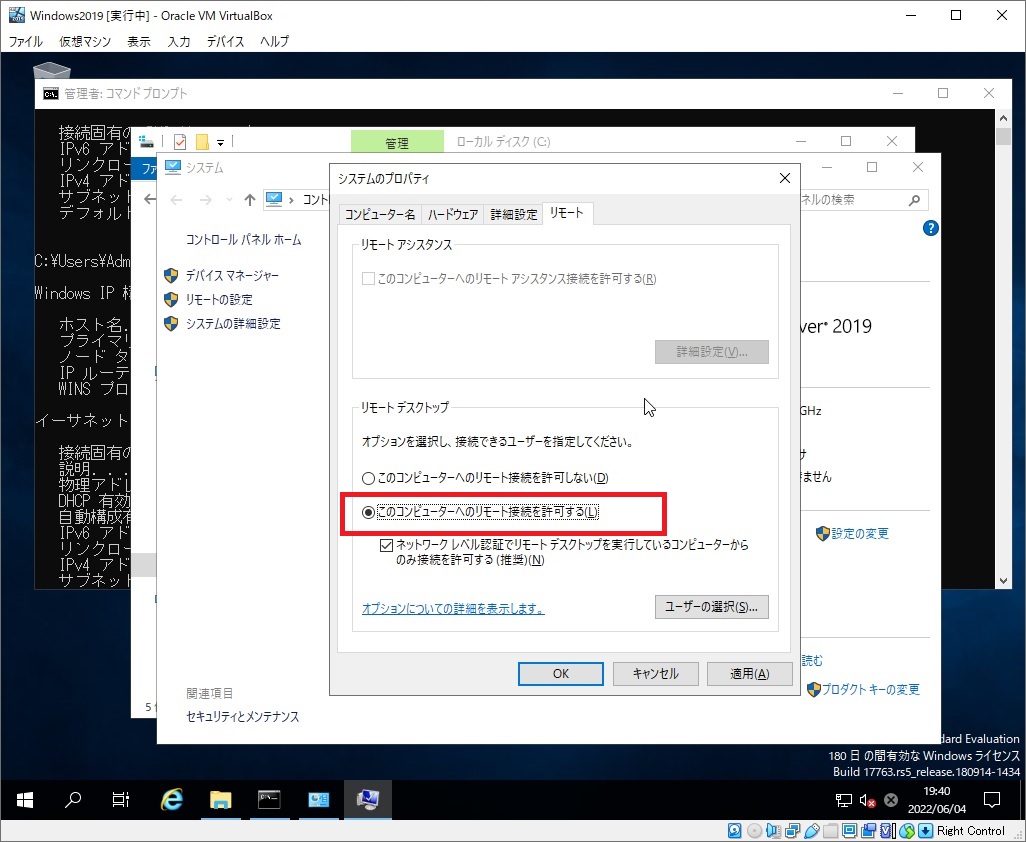Click the VirtualBox mouse integration status icon
1026x842 pixels.
point(907,831)
